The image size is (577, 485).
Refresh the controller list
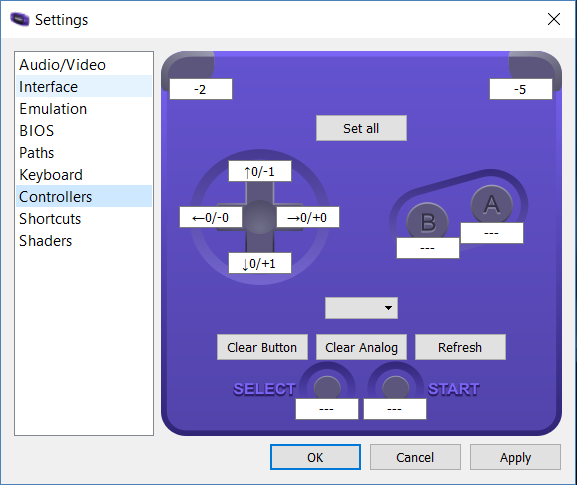(x=460, y=347)
